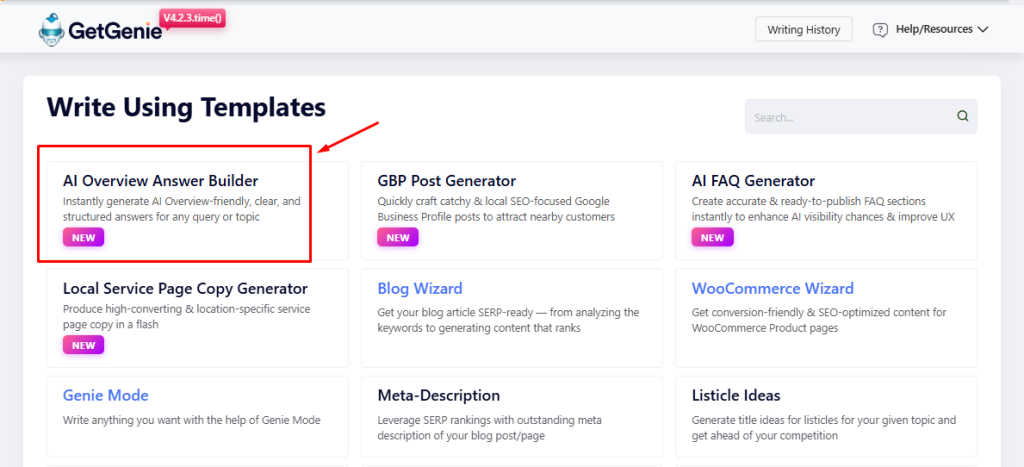This screenshot has width=1024, height=467.
Task: Type in the template Search field
Action: click(x=850, y=117)
